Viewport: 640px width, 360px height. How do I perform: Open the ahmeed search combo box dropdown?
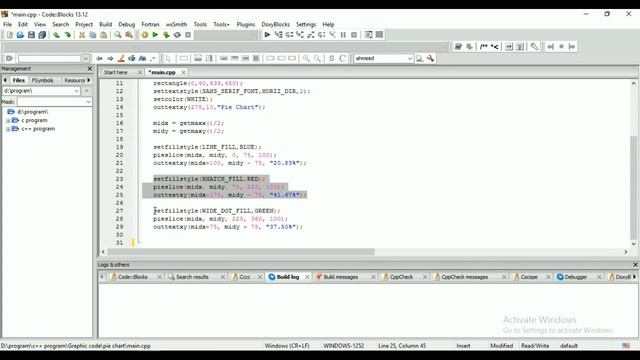pyautogui.click(x=410, y=58)
